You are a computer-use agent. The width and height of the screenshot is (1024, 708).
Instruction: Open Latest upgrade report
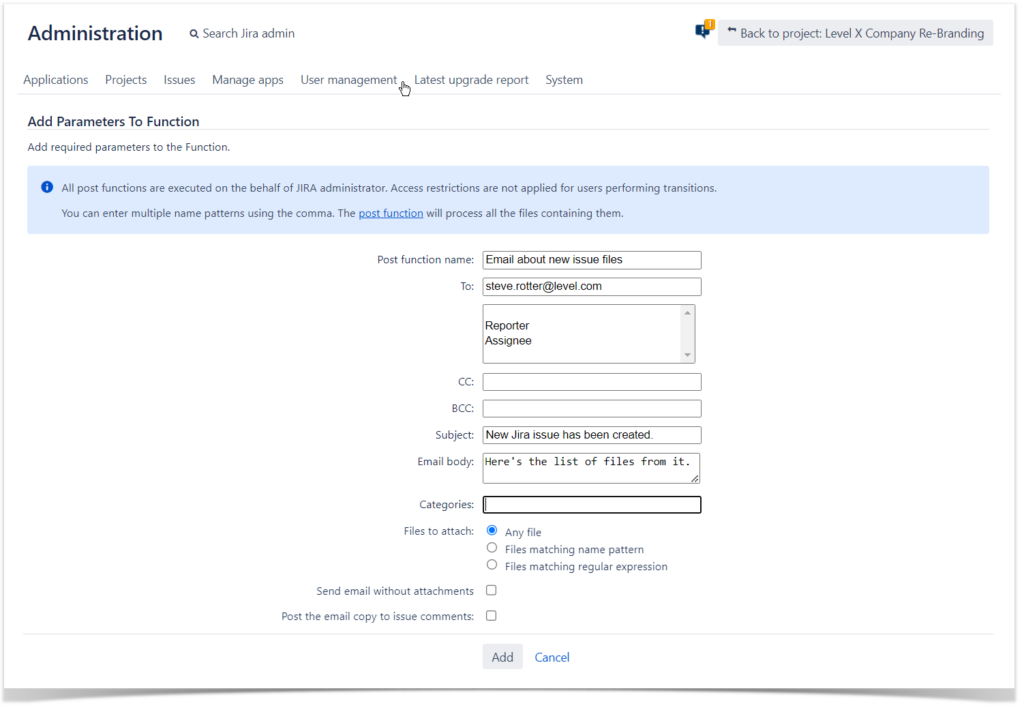pyautogui.click(x=471, y=79)
